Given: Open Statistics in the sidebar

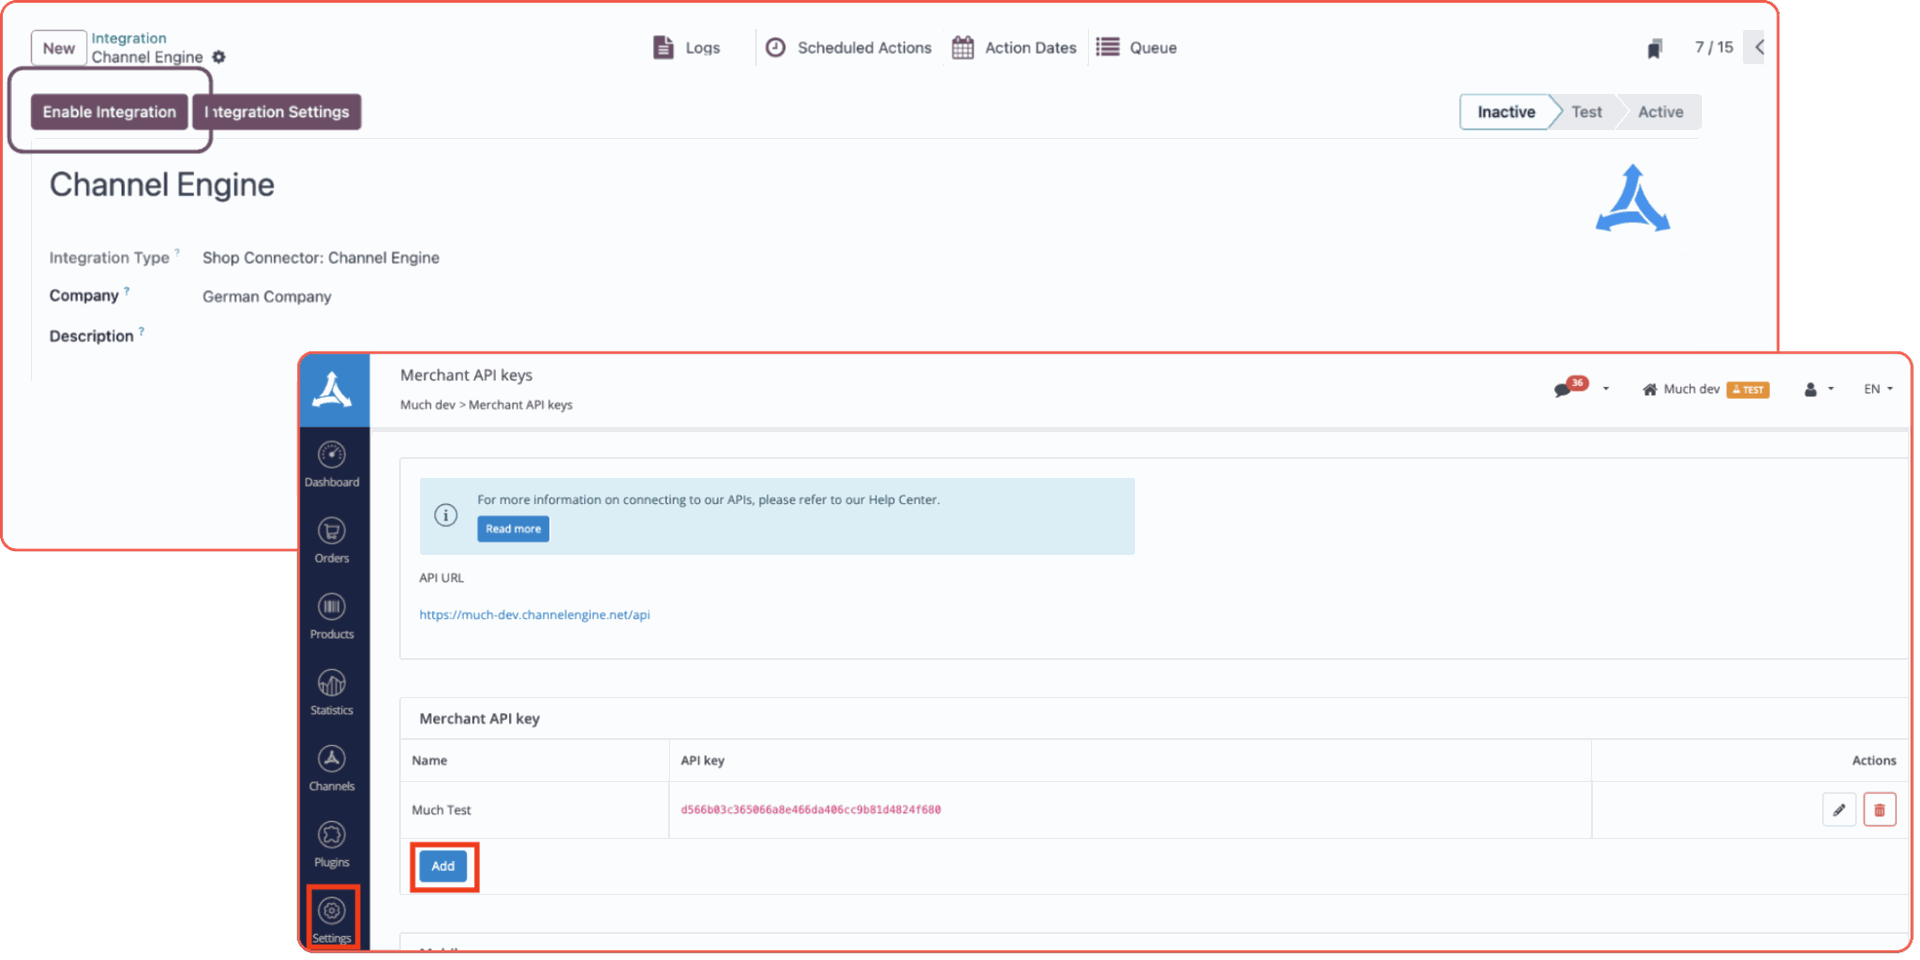Looking at the screenshot, I should coord(332,693).
